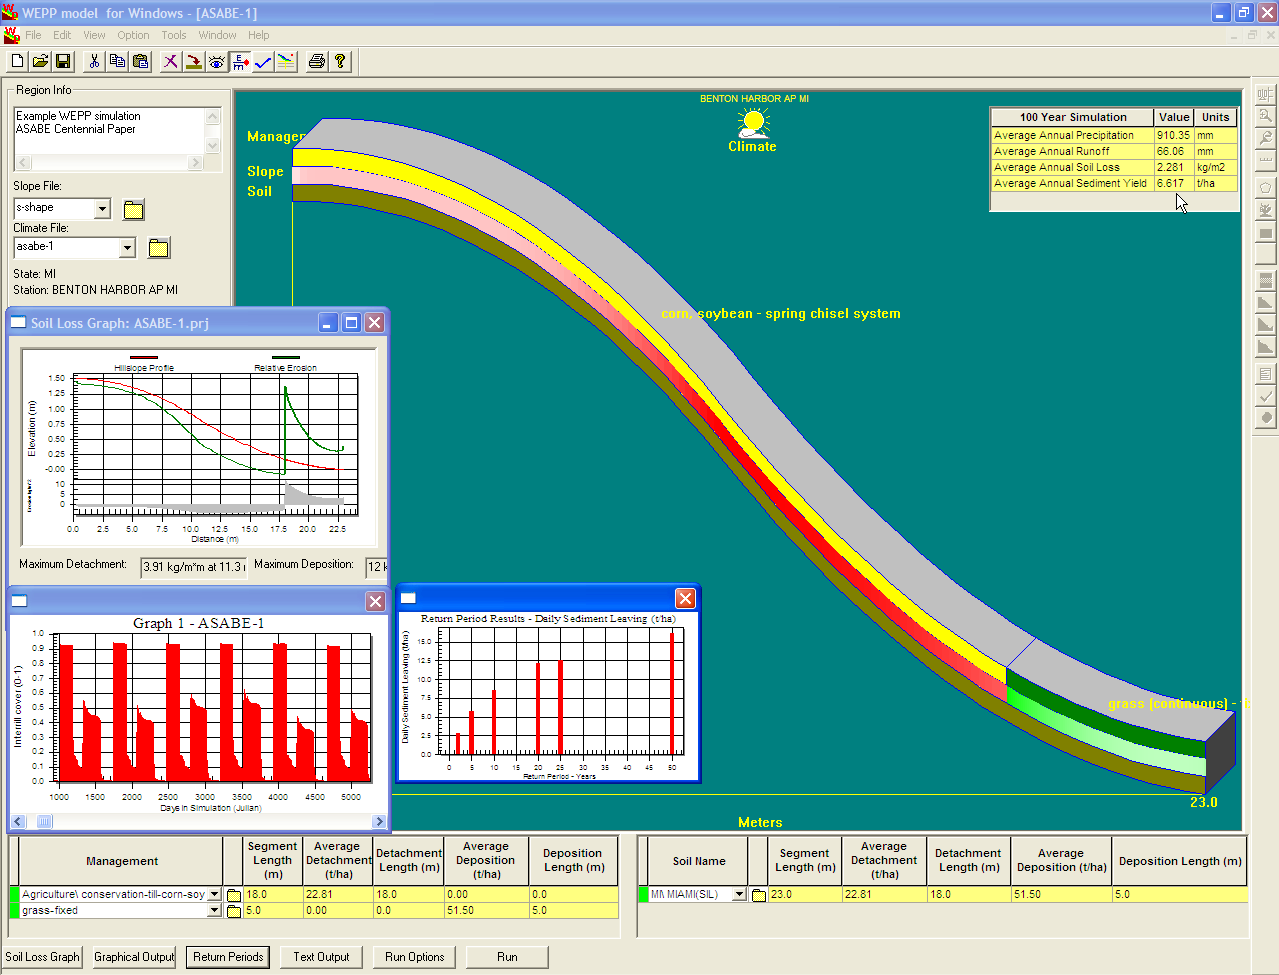Open Help using the question mark icon
Image resolution: width=1279 pixels, height=975 pixels.
pyautogui.click(x=340, y=62)
